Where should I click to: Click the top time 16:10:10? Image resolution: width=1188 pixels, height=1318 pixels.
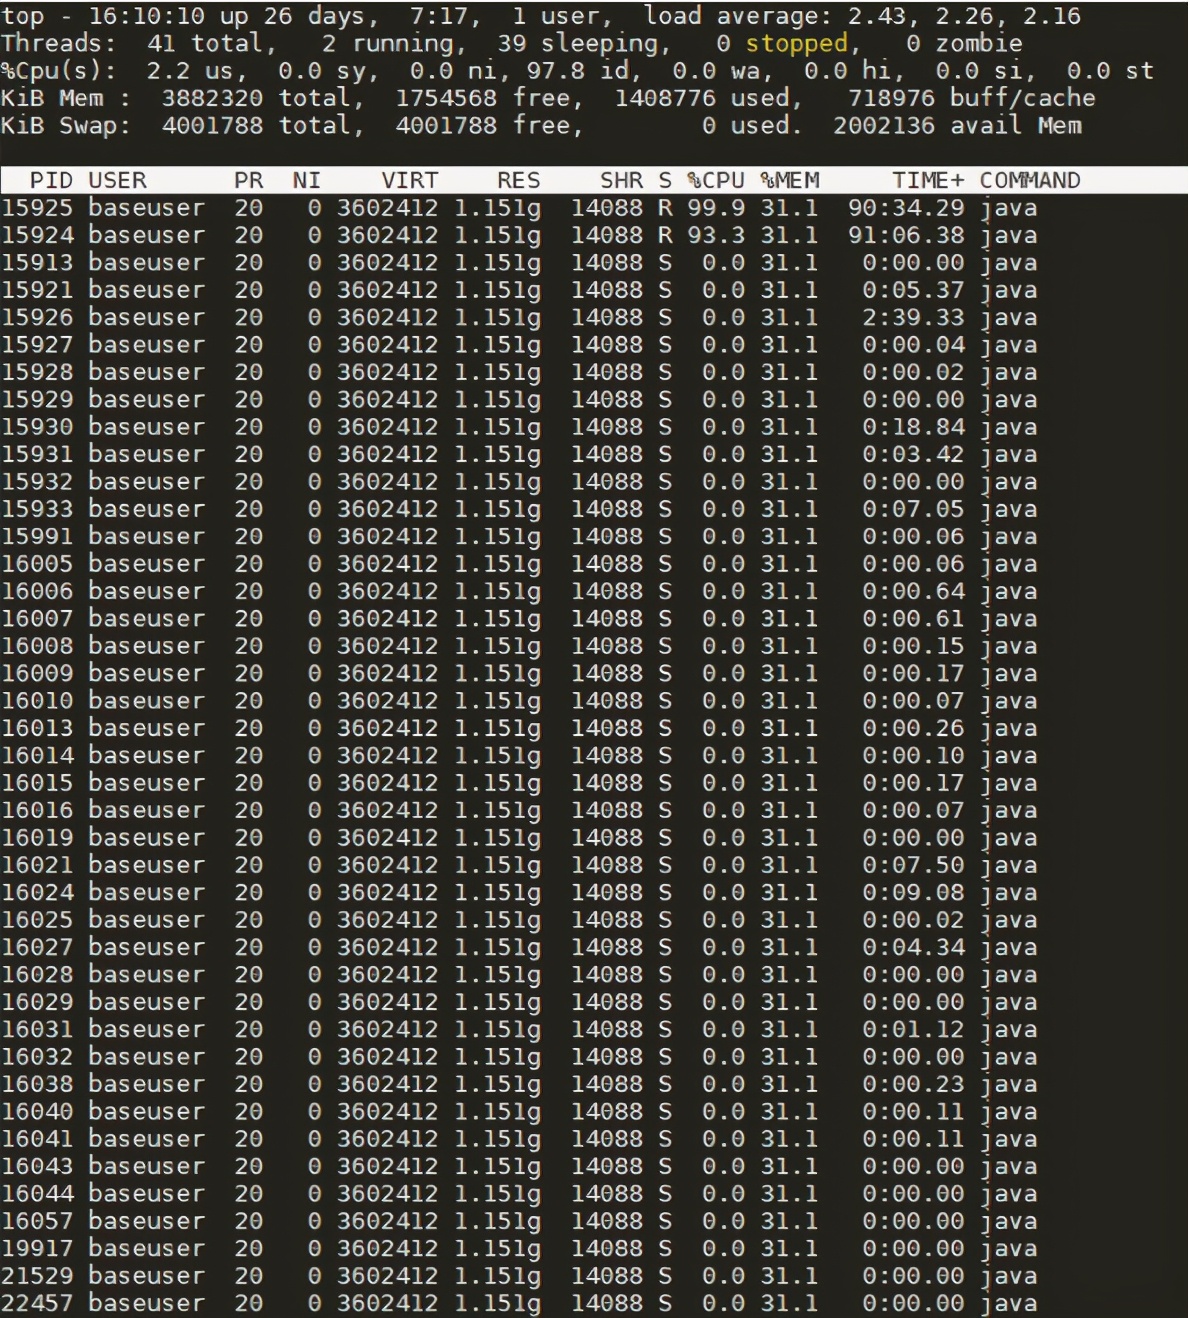[x=146, y=16]
